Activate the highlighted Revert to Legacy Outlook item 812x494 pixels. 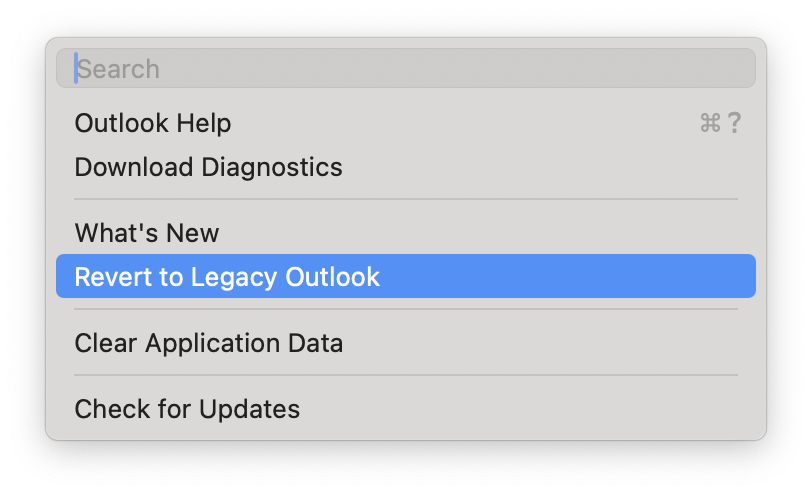pos(405,277)
